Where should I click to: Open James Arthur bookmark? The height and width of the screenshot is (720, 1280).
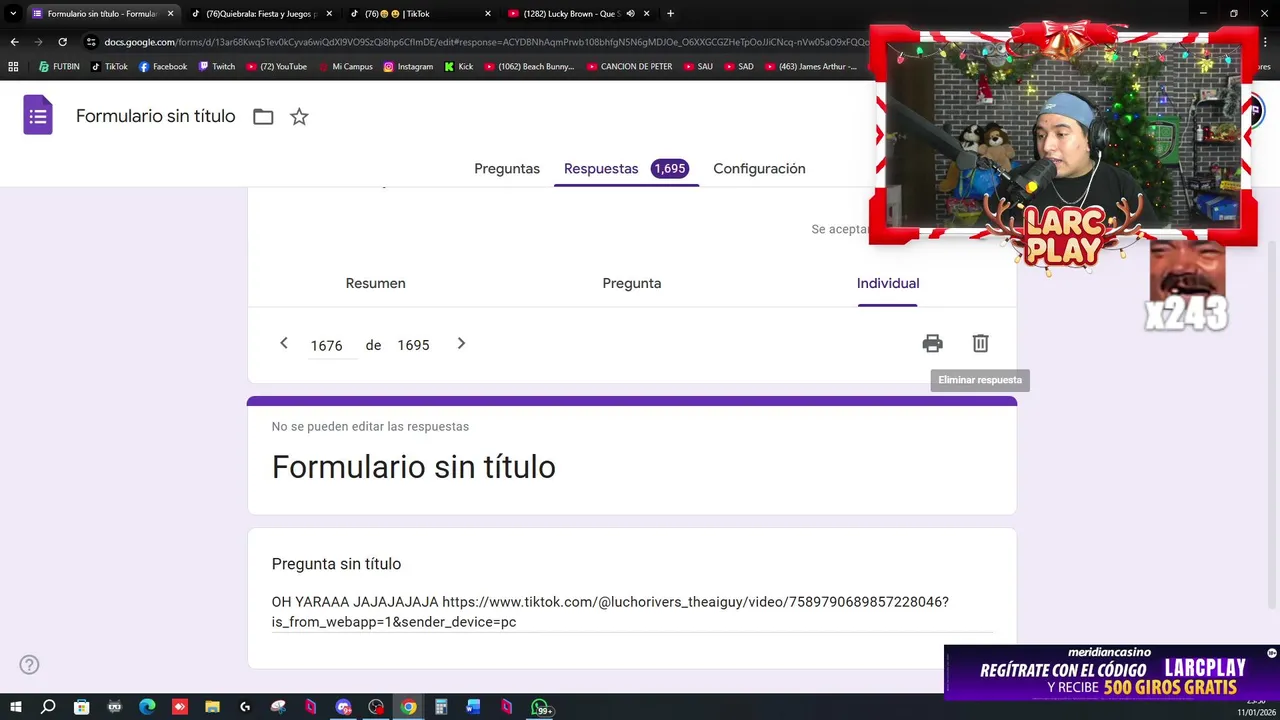click(810, 67)
